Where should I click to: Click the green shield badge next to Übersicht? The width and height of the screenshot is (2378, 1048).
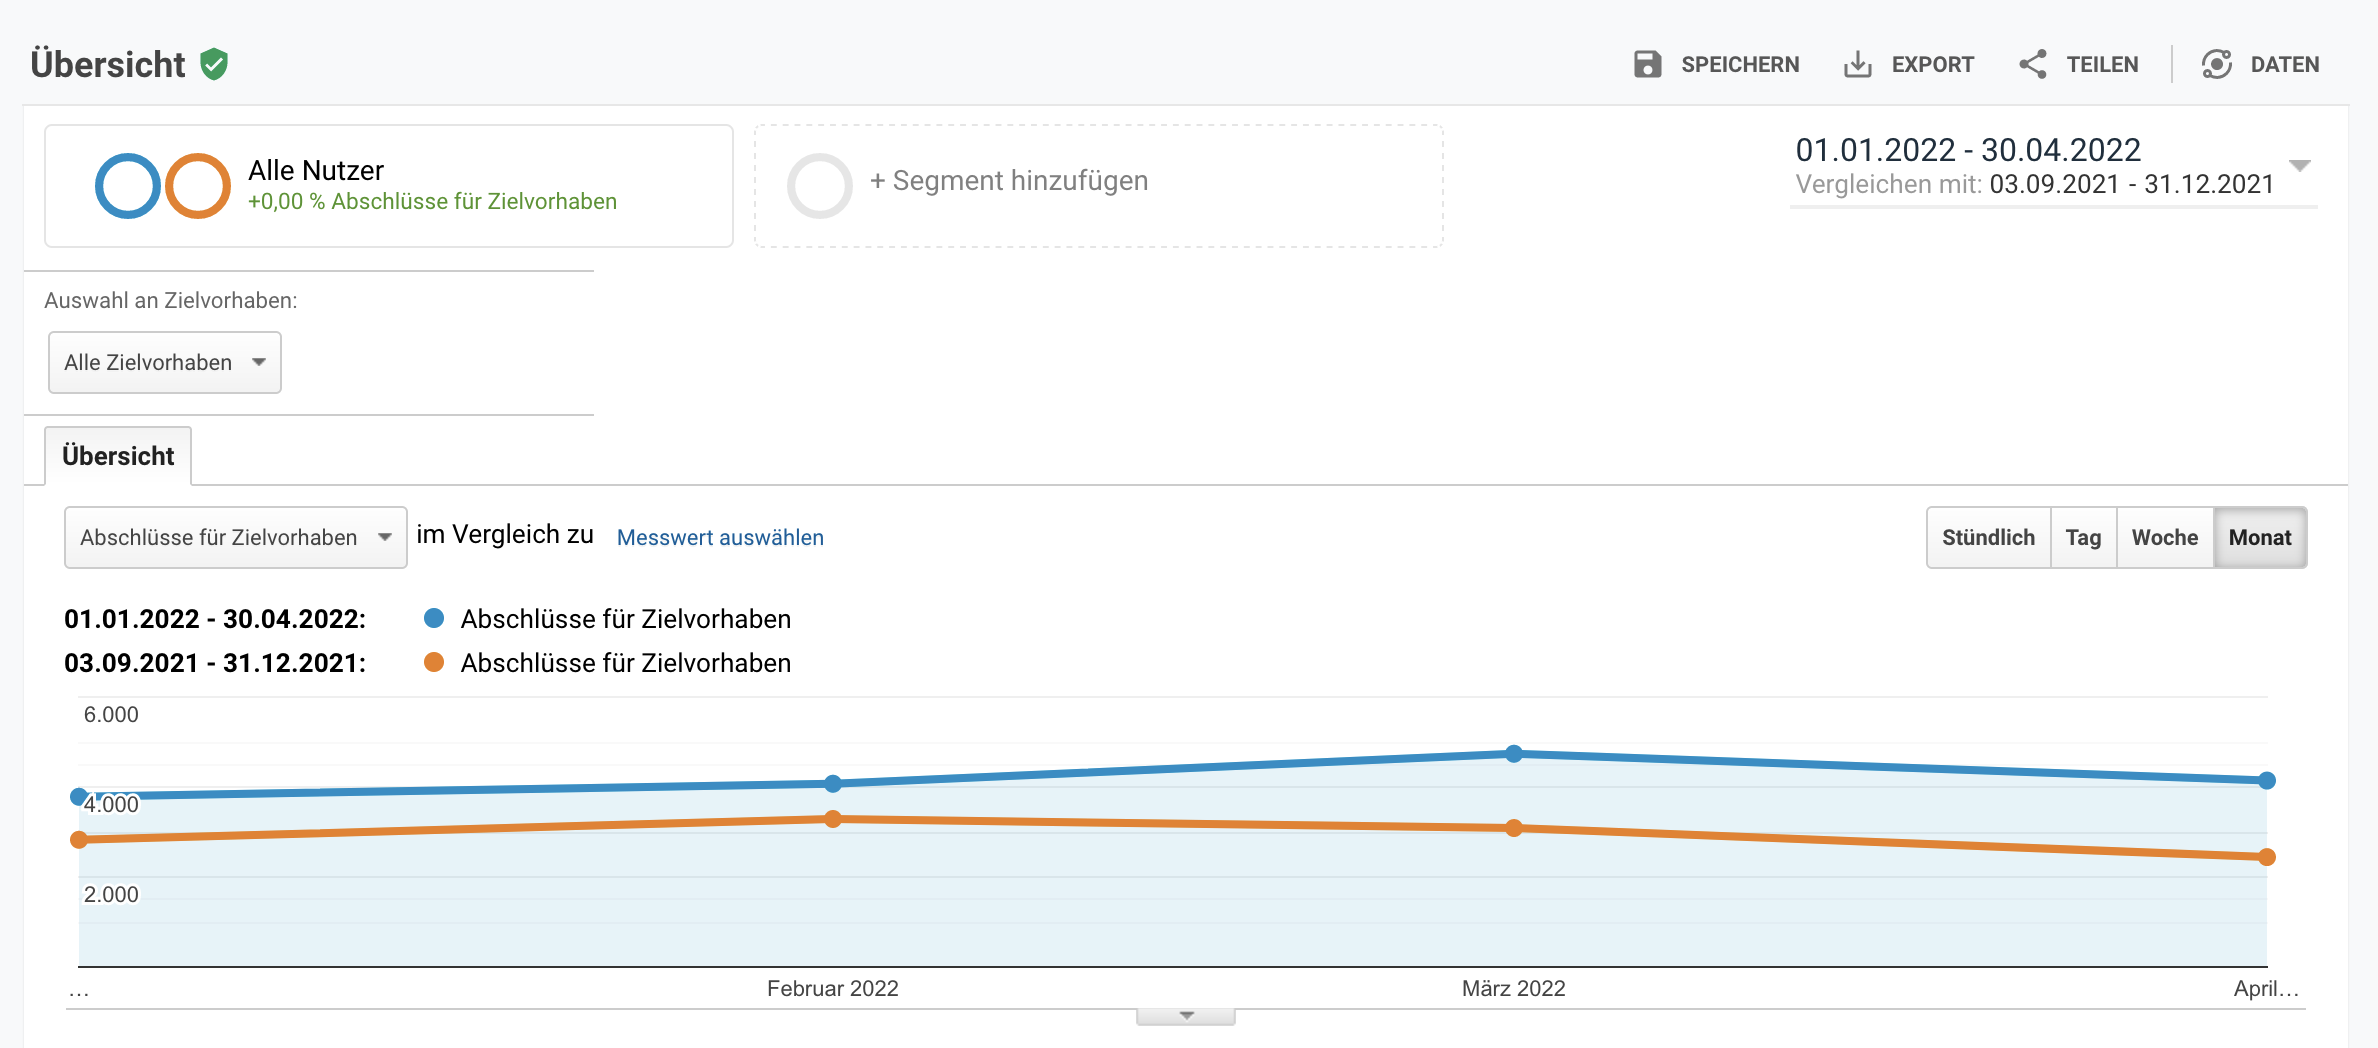(213, 64)
